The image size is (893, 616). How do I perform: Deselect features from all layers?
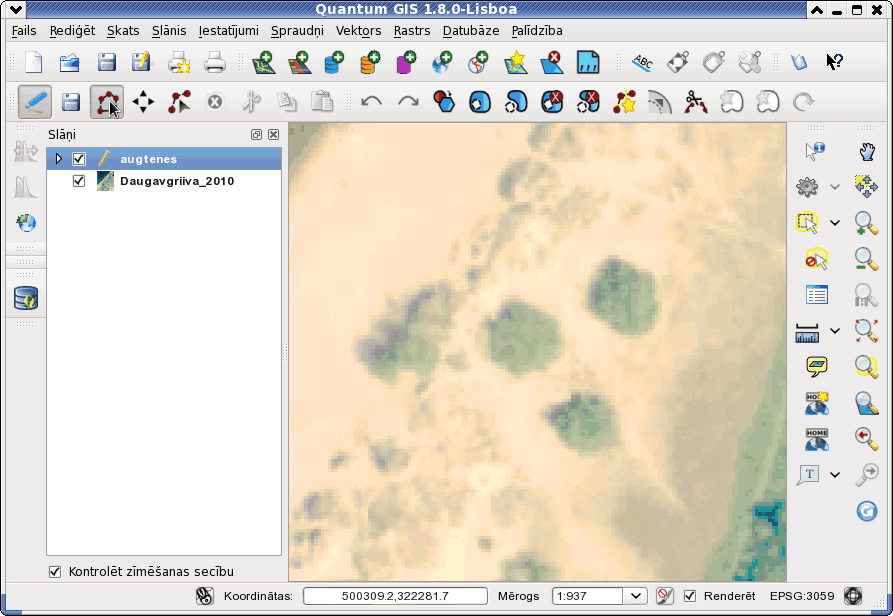[816, 259]
